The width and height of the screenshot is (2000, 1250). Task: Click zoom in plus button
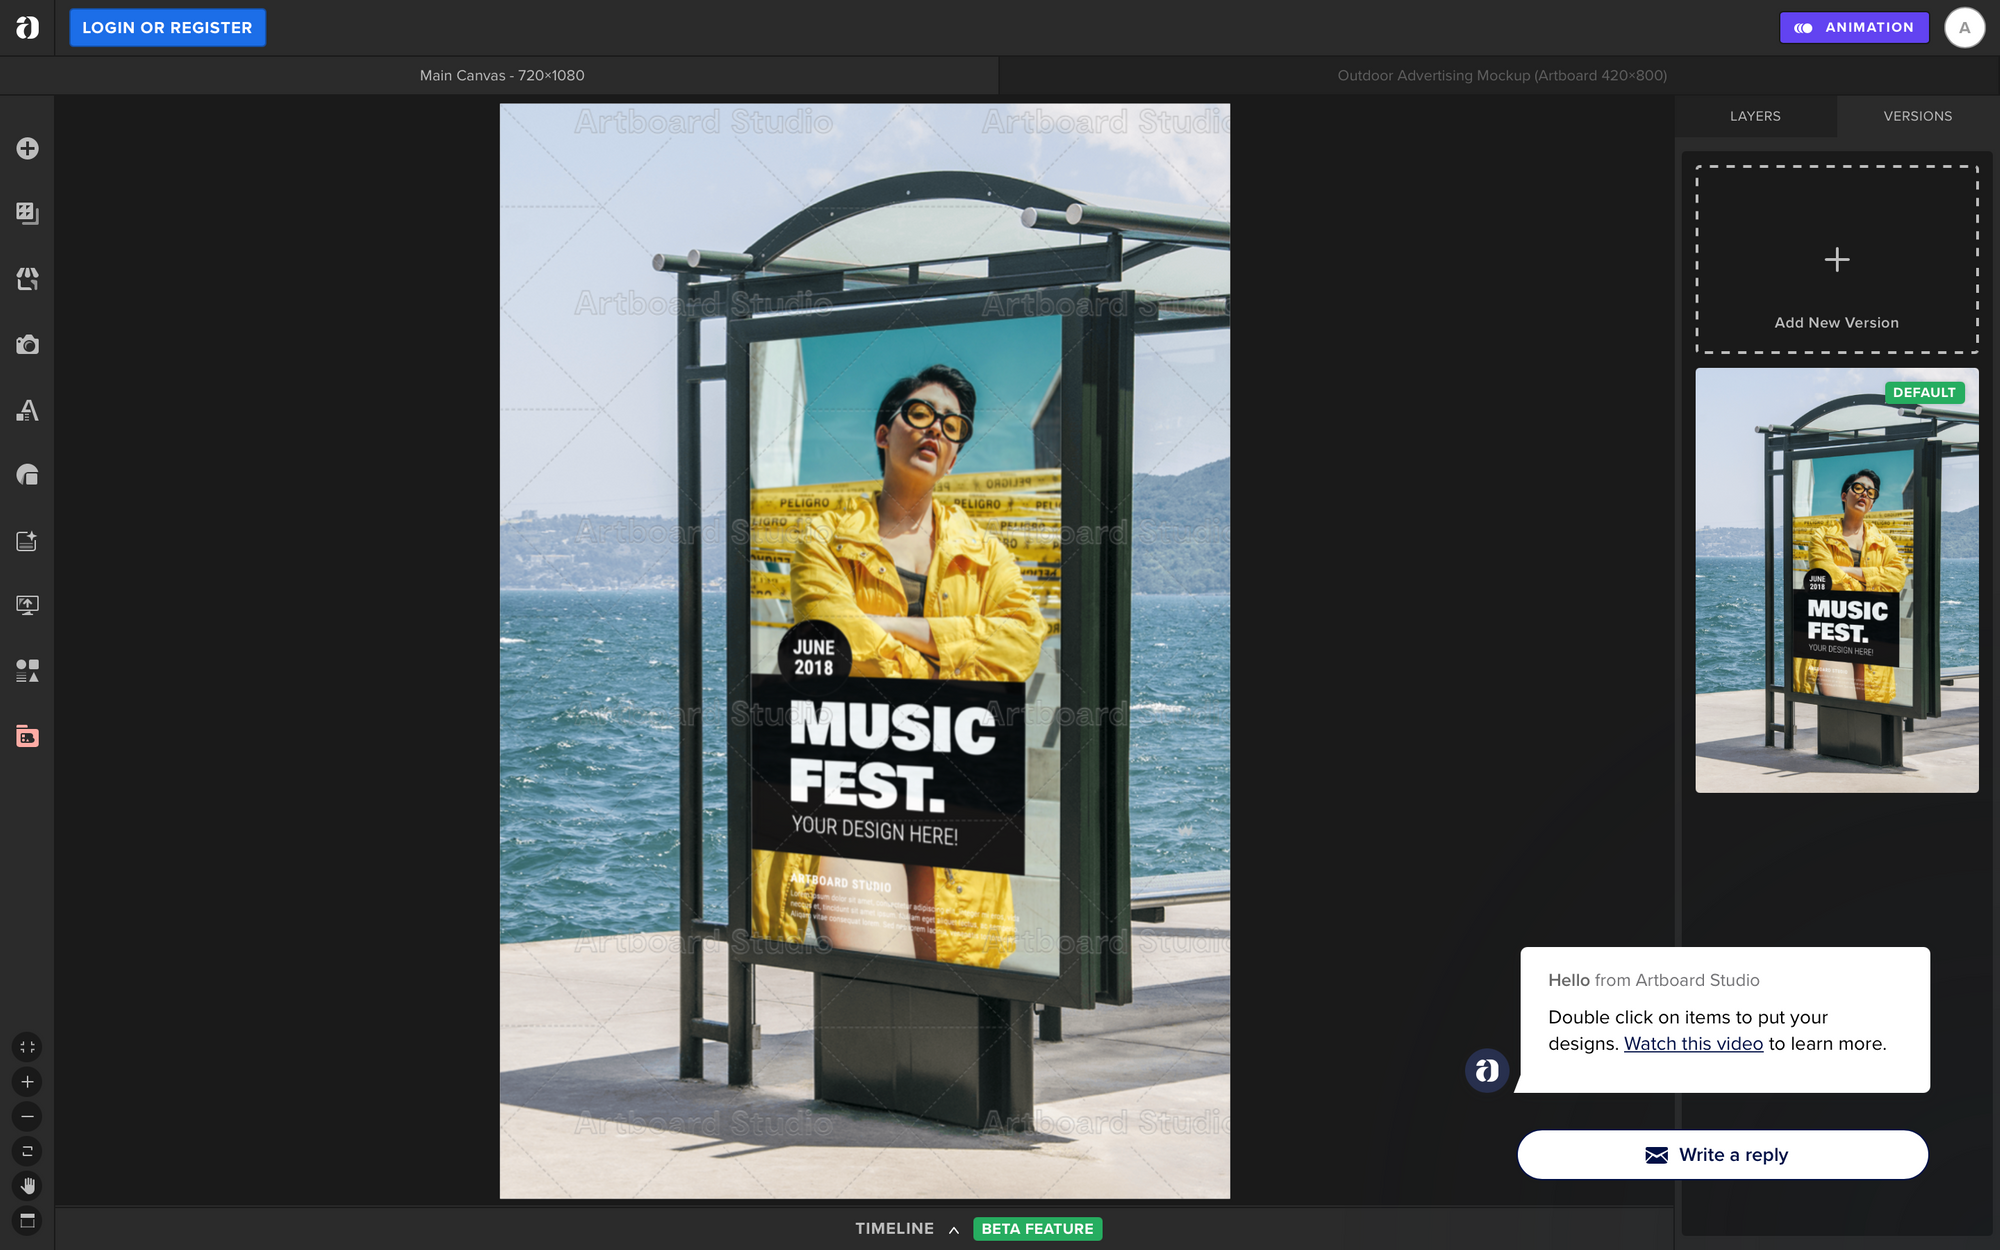(x=27, y=1082)
